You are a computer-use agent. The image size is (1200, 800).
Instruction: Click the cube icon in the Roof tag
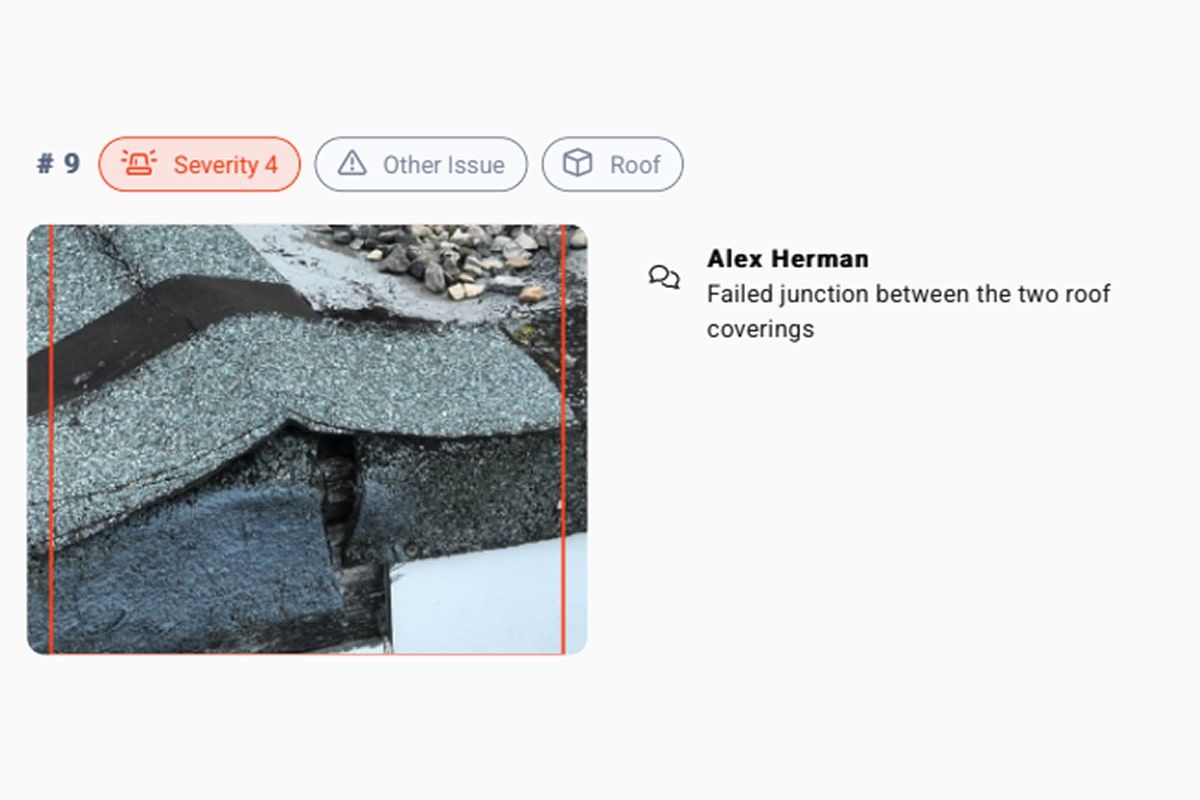point(577,163)
